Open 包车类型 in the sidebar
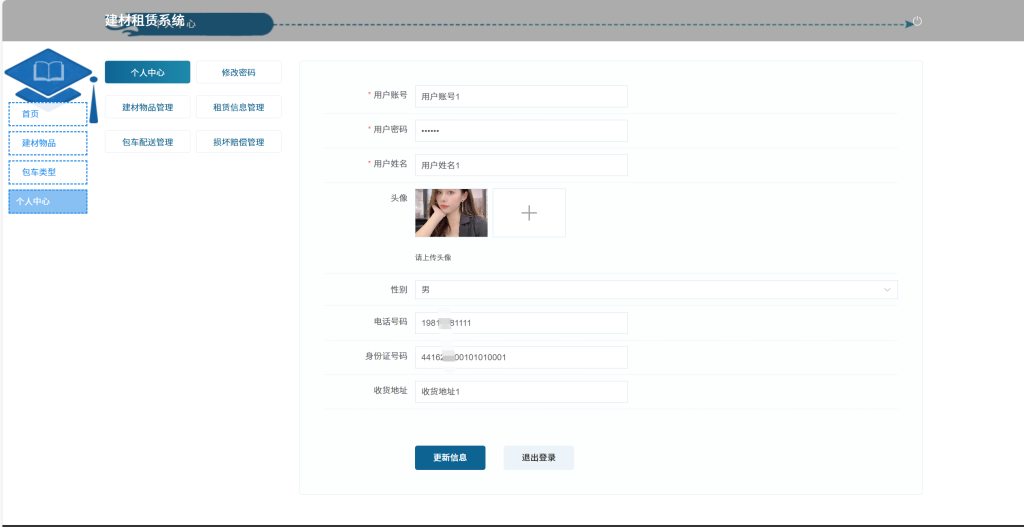 [48, 172]
